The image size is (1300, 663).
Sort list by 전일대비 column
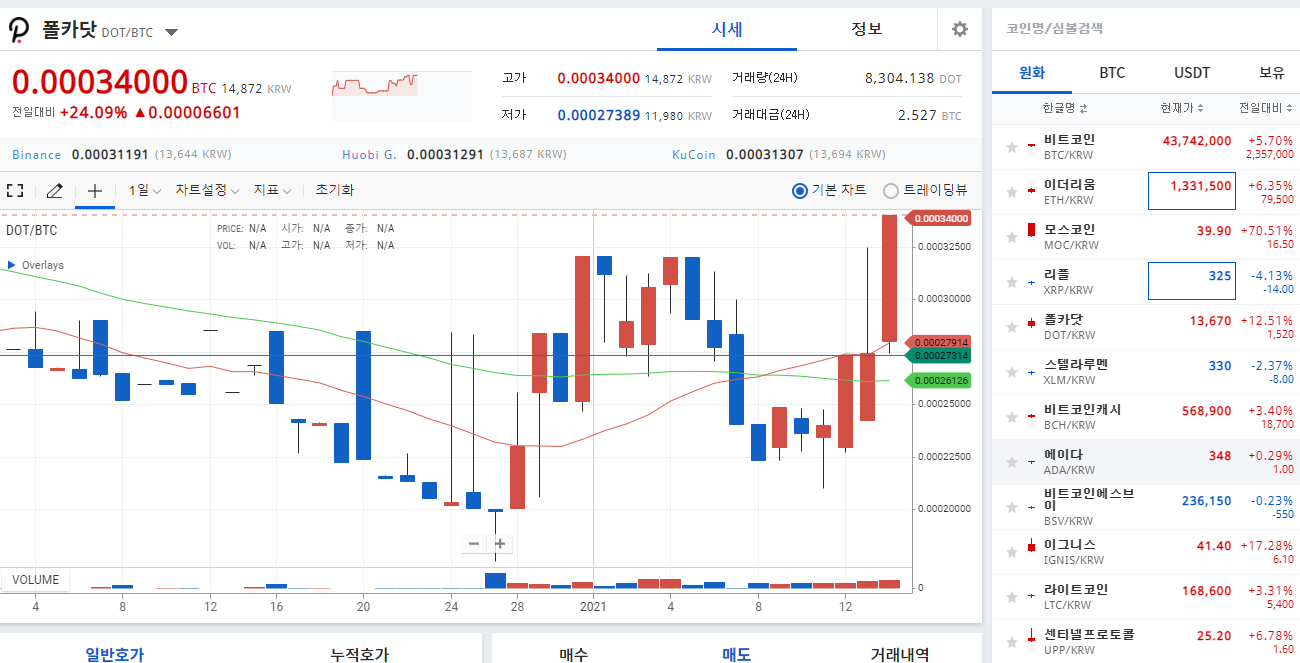1264,108
